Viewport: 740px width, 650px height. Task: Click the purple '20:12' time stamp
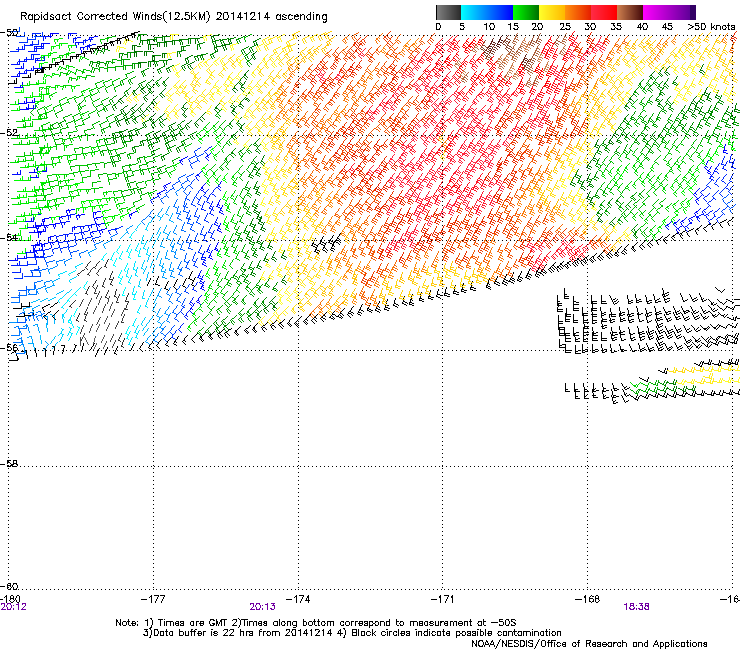point(14,607)
